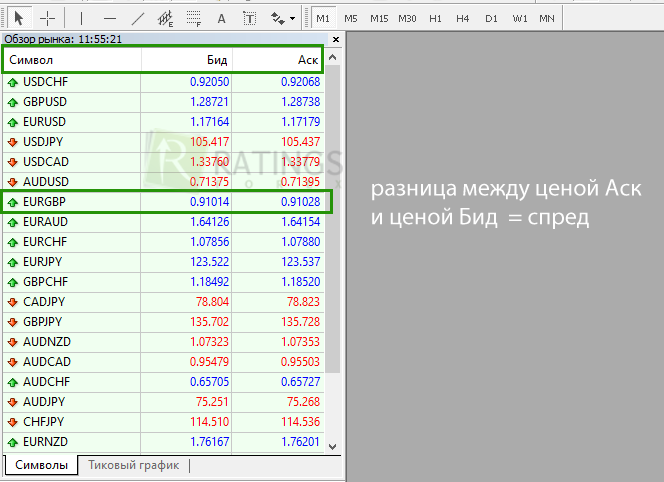Switch to M1 timeframe
The image size is (664, 482).
pos(323,18)
